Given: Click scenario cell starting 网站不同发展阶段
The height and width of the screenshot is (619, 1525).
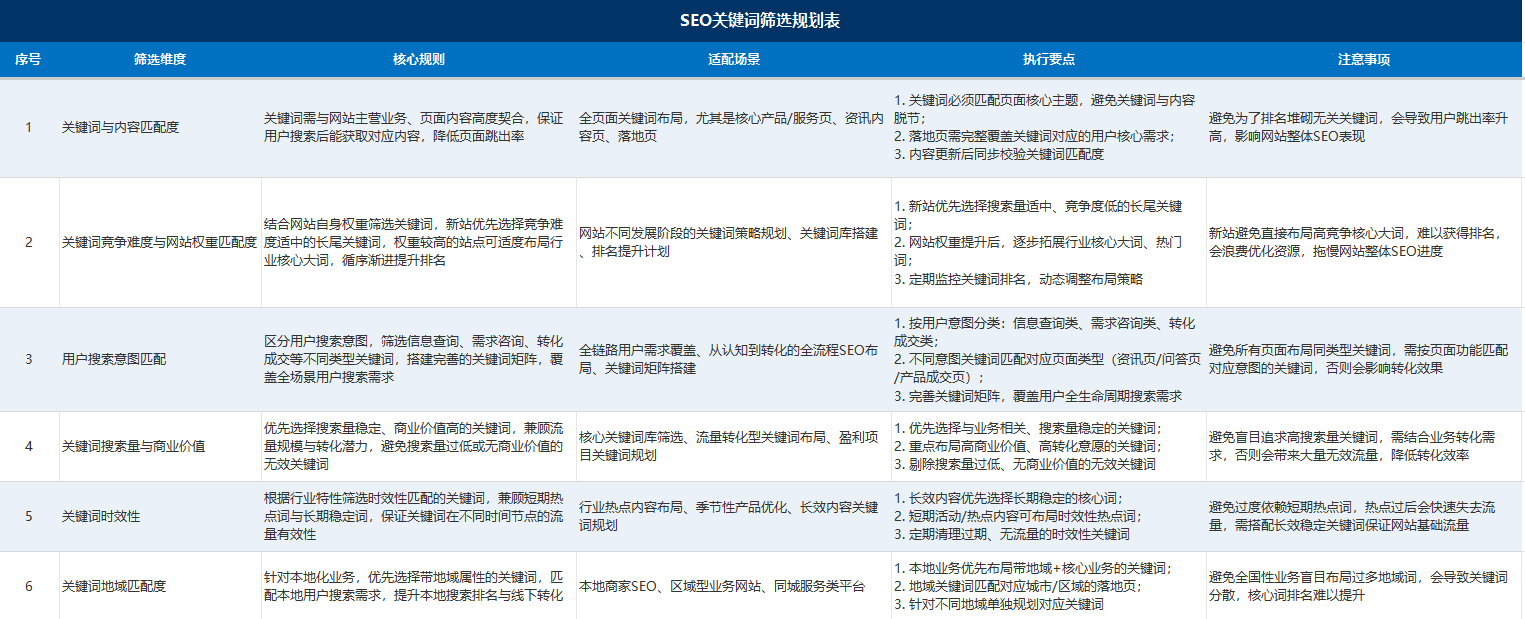Looking at the screenshot, I should (734, 242).
